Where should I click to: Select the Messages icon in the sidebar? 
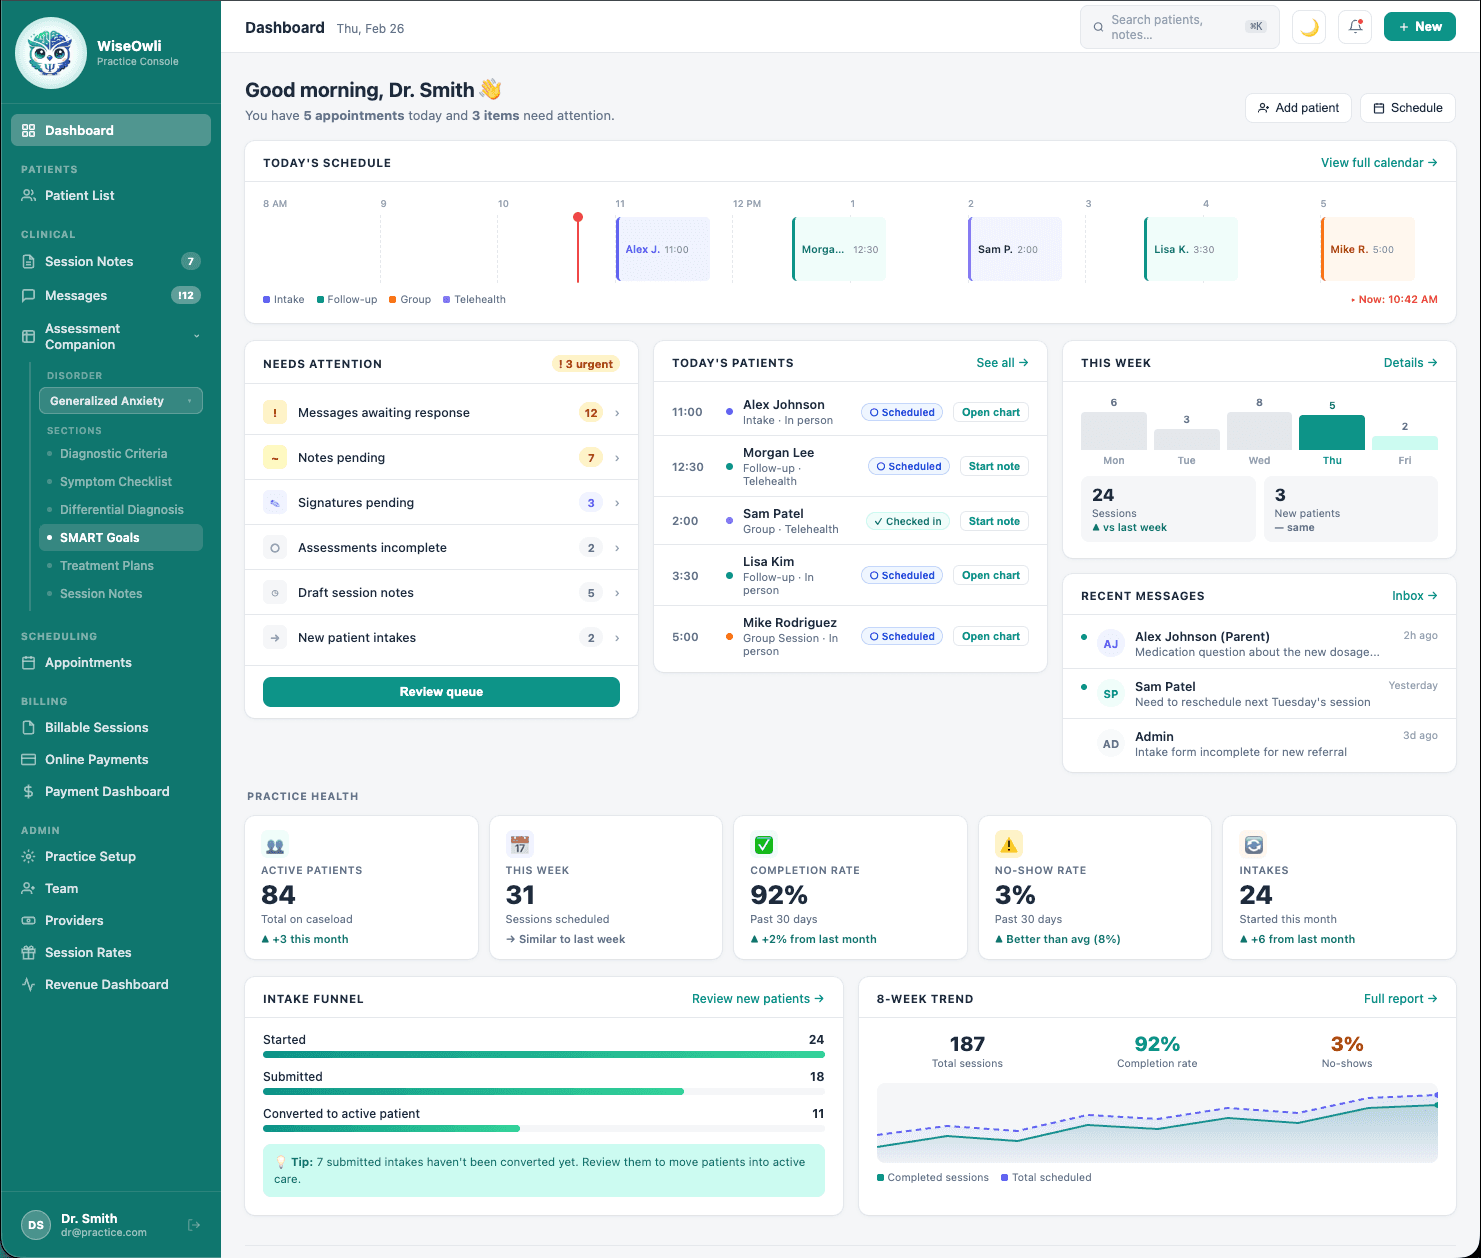pos(28,295)
